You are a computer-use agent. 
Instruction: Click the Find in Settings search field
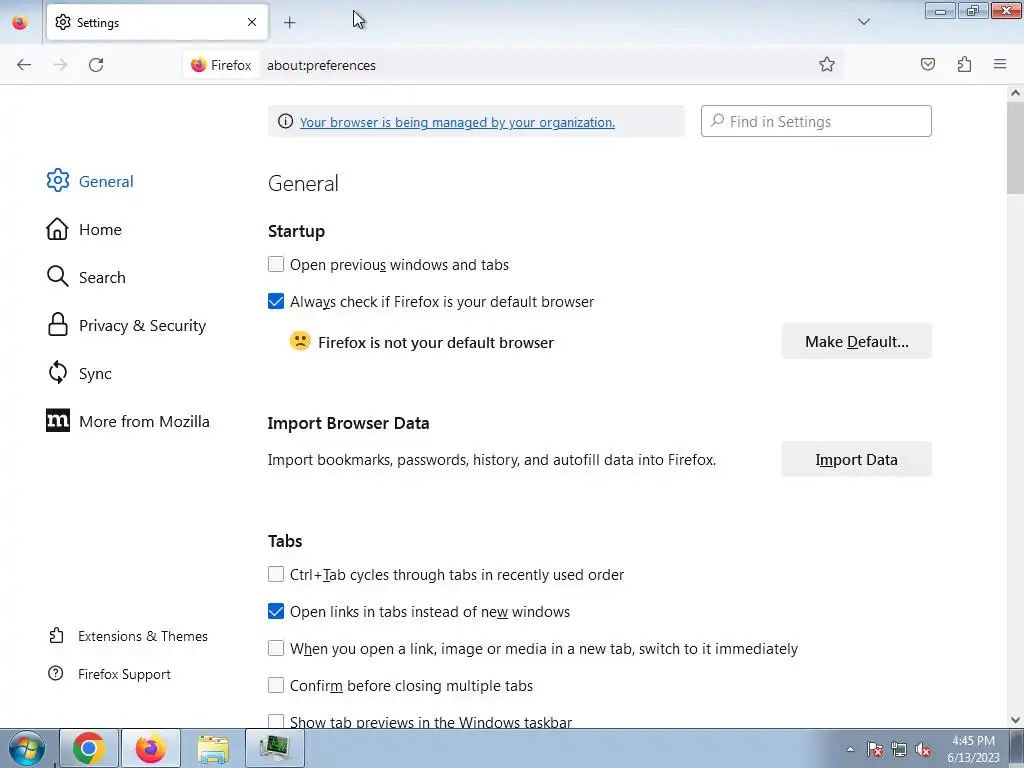pos(816,121)
